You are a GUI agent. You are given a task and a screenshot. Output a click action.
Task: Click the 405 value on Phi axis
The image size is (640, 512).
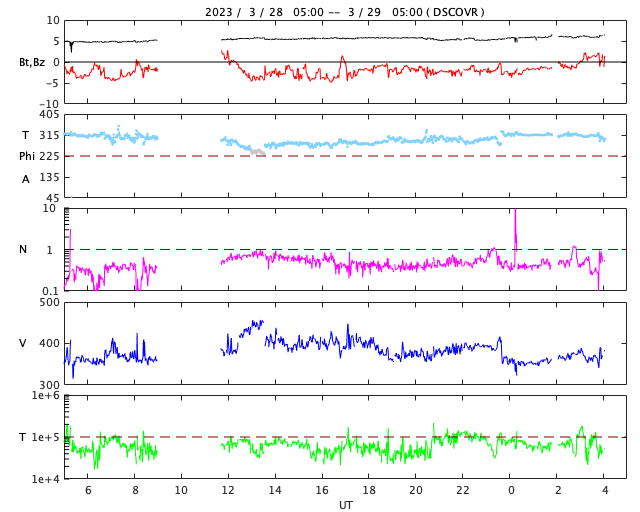[x=48, y=115]
